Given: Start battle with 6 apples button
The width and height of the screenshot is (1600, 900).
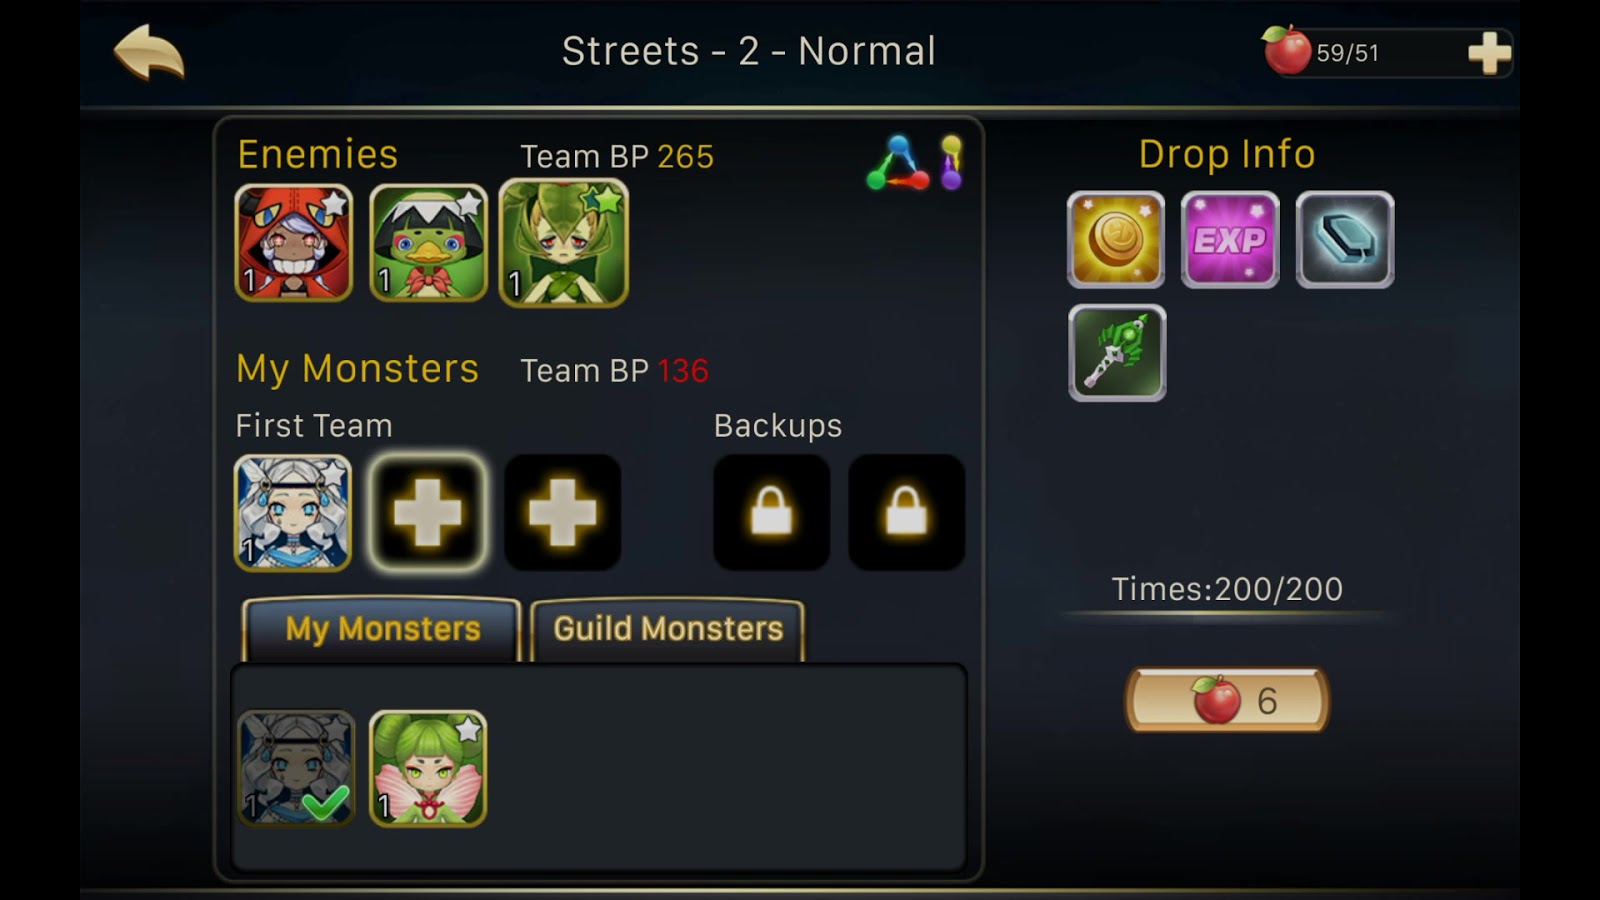Looking at the screenshot, I should [x=1227, y=700].
